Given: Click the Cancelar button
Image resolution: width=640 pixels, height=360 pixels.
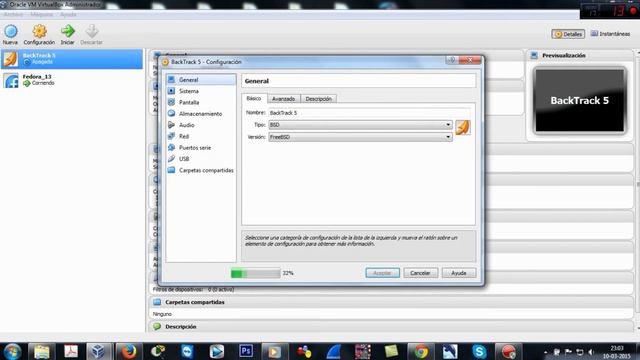Looking at the screenshot, I should pos(420,273).
